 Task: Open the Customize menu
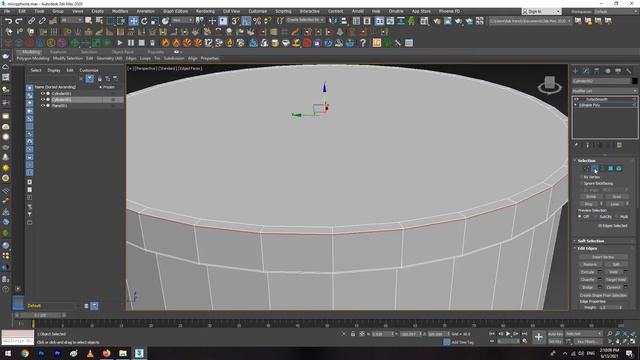coord(258,11)
